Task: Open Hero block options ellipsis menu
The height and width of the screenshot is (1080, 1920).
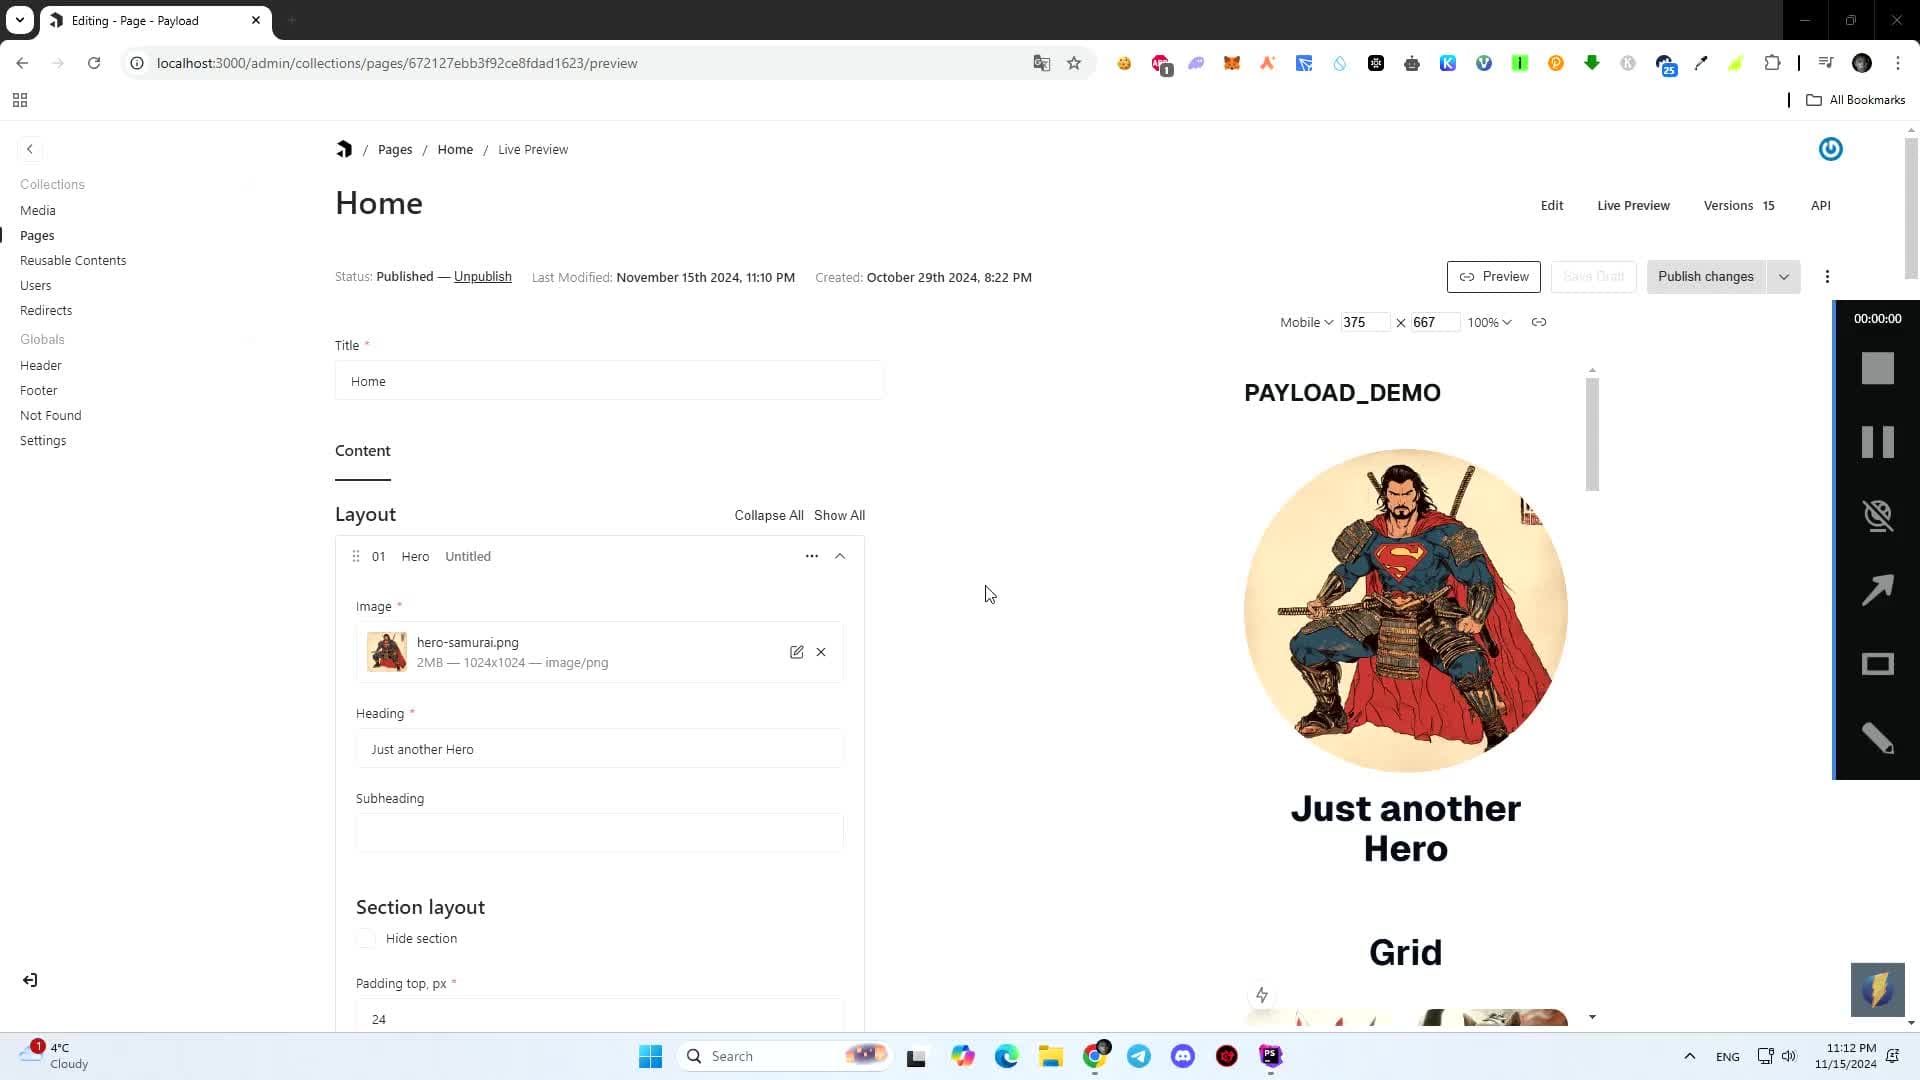Action: point(811,556)
